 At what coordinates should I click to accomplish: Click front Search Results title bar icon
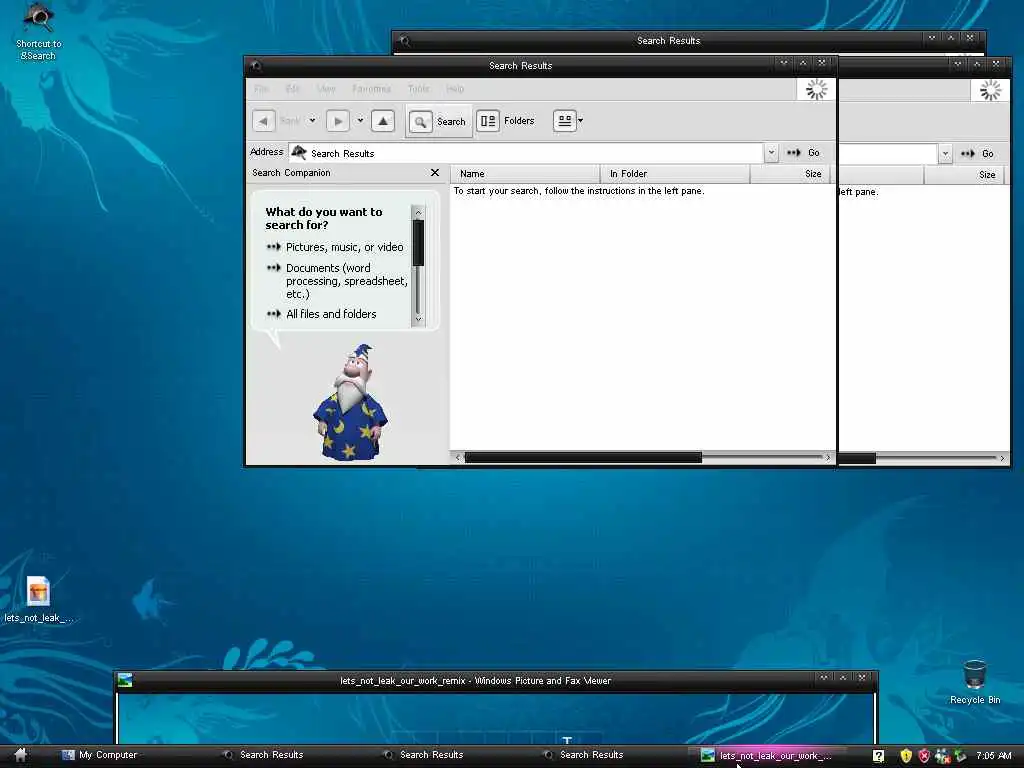click(x=256, y=65)
